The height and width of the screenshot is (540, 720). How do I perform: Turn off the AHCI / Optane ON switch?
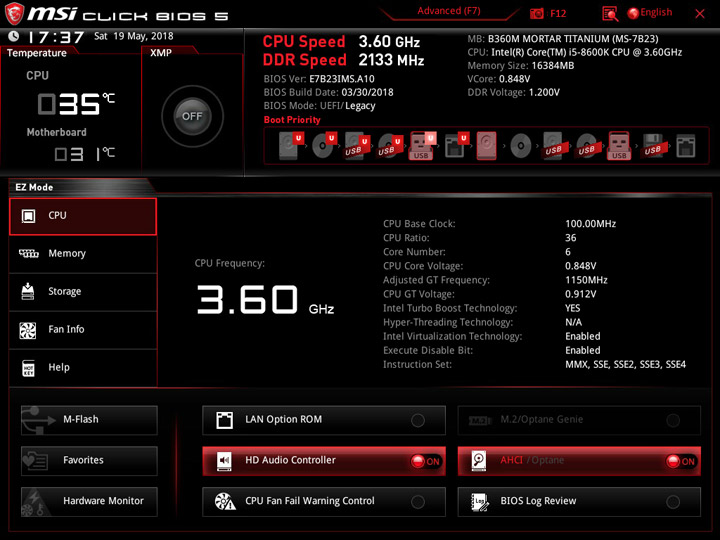681,461
